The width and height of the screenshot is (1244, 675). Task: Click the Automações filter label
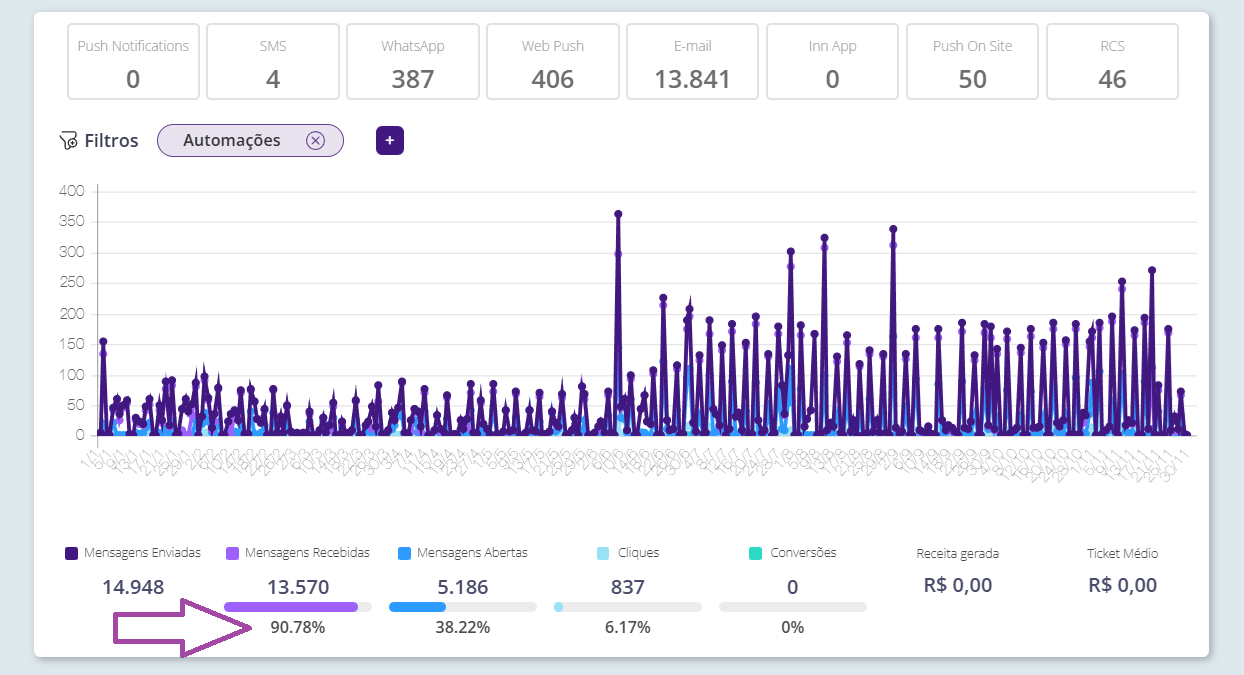(x=232, y=141)
